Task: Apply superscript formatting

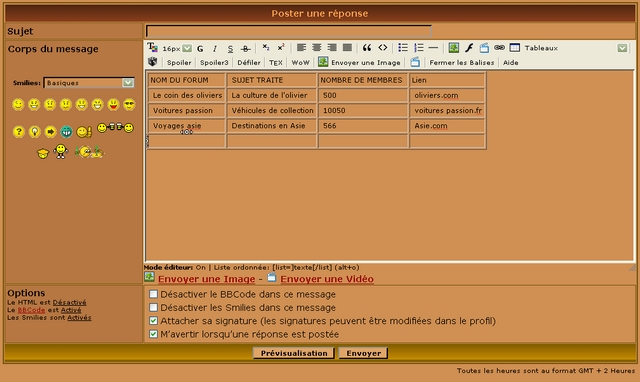Action: pos(281,47)
